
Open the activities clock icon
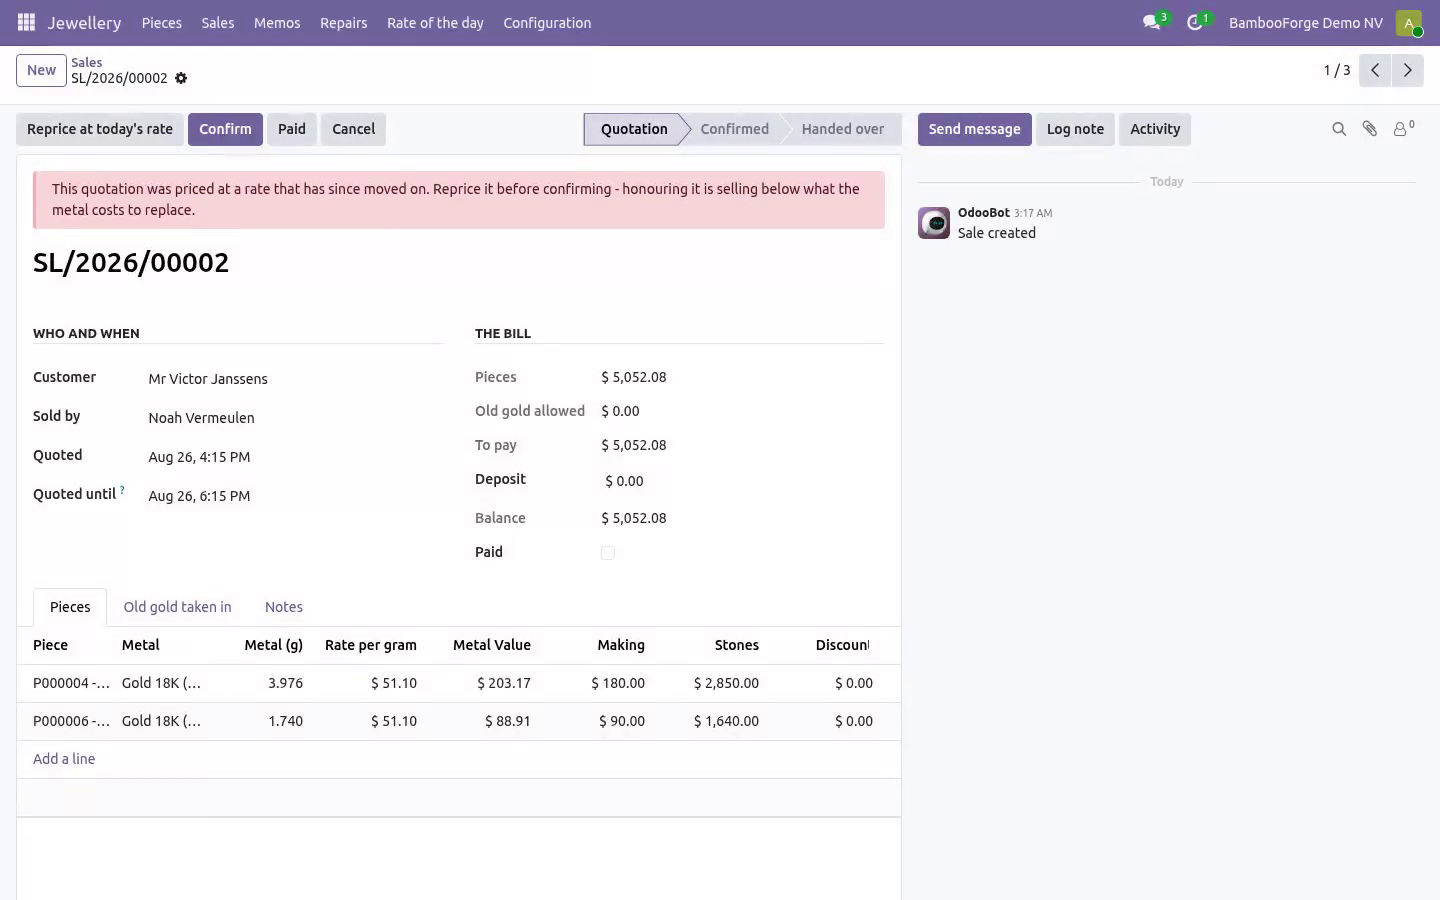(1195, 22)
